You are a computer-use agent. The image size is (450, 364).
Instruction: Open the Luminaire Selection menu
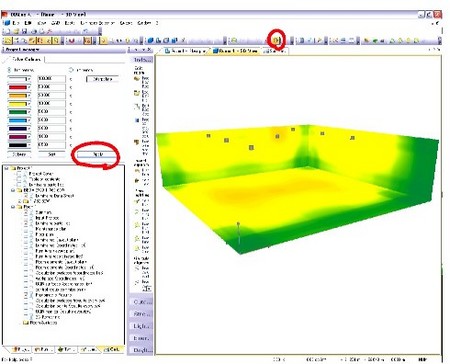click(97, 23)
